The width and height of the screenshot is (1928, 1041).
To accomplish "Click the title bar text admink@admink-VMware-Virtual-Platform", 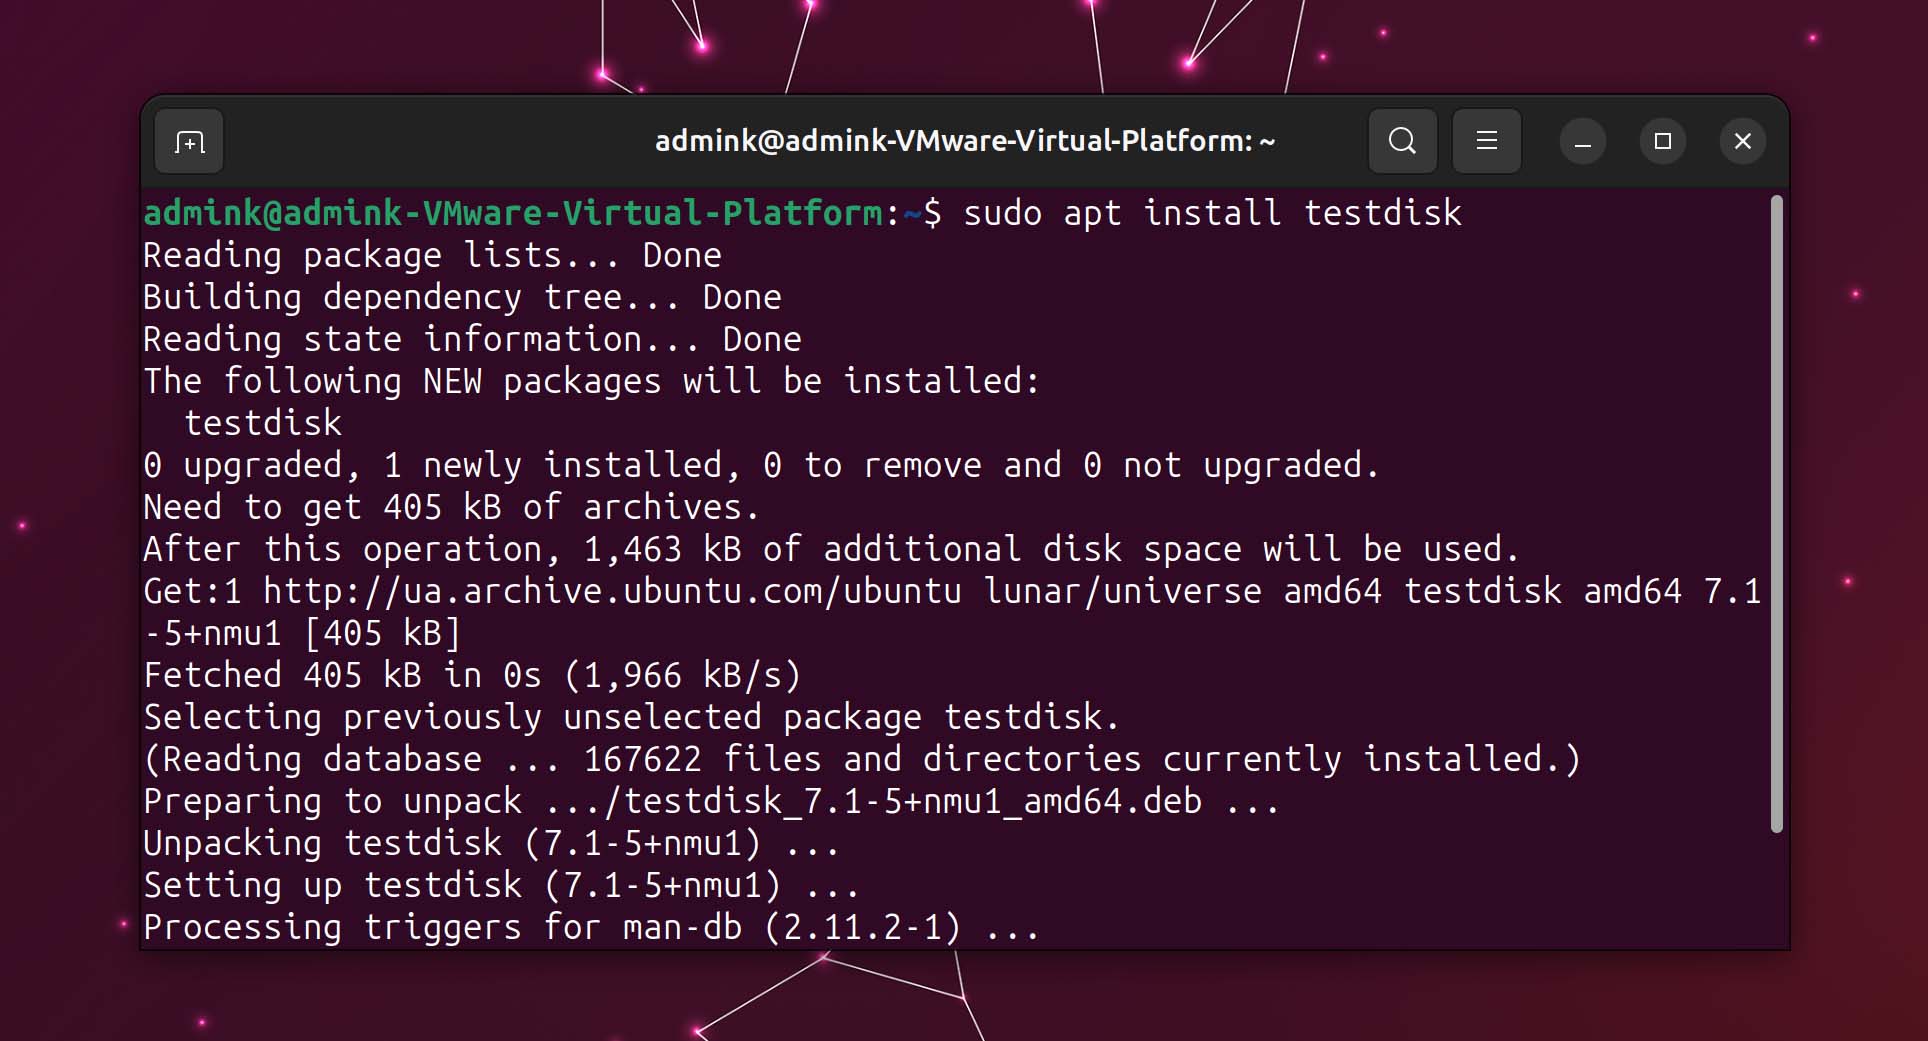I will [965, 141].
